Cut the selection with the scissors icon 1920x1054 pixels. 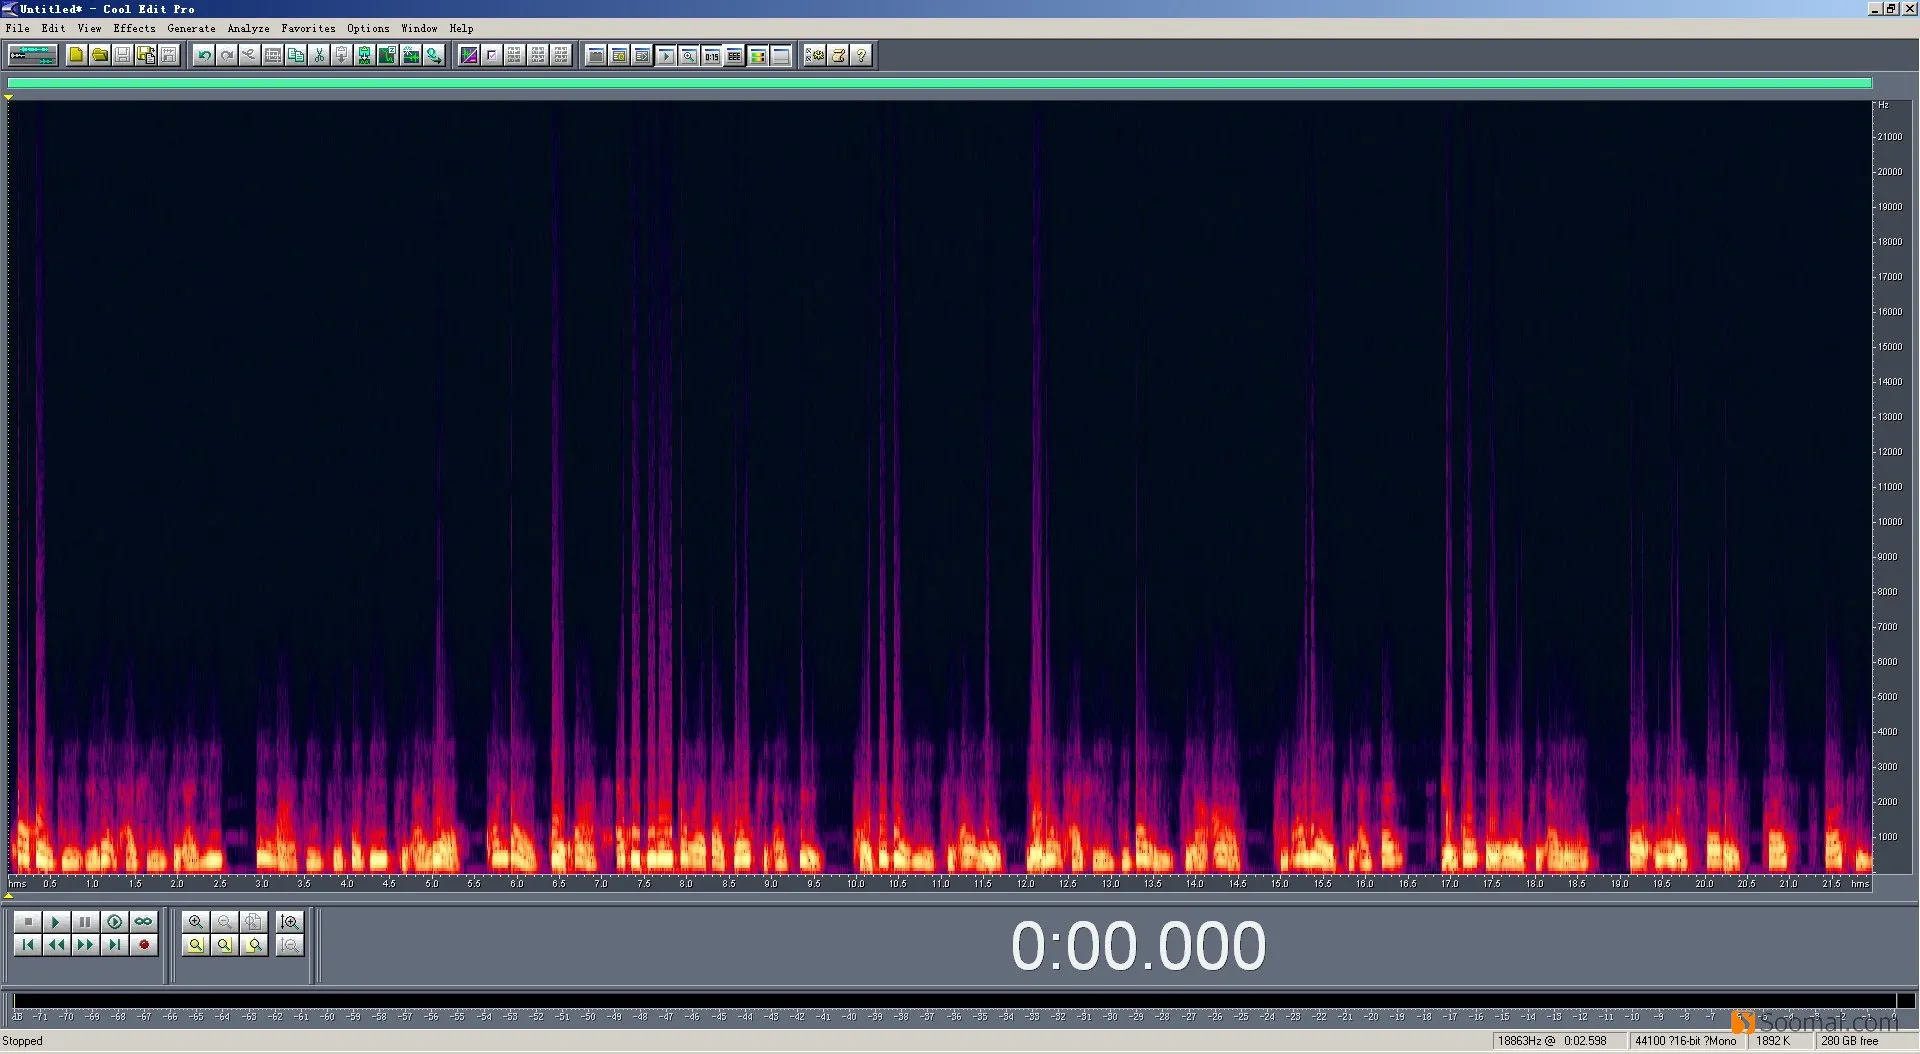pos(319,55)
